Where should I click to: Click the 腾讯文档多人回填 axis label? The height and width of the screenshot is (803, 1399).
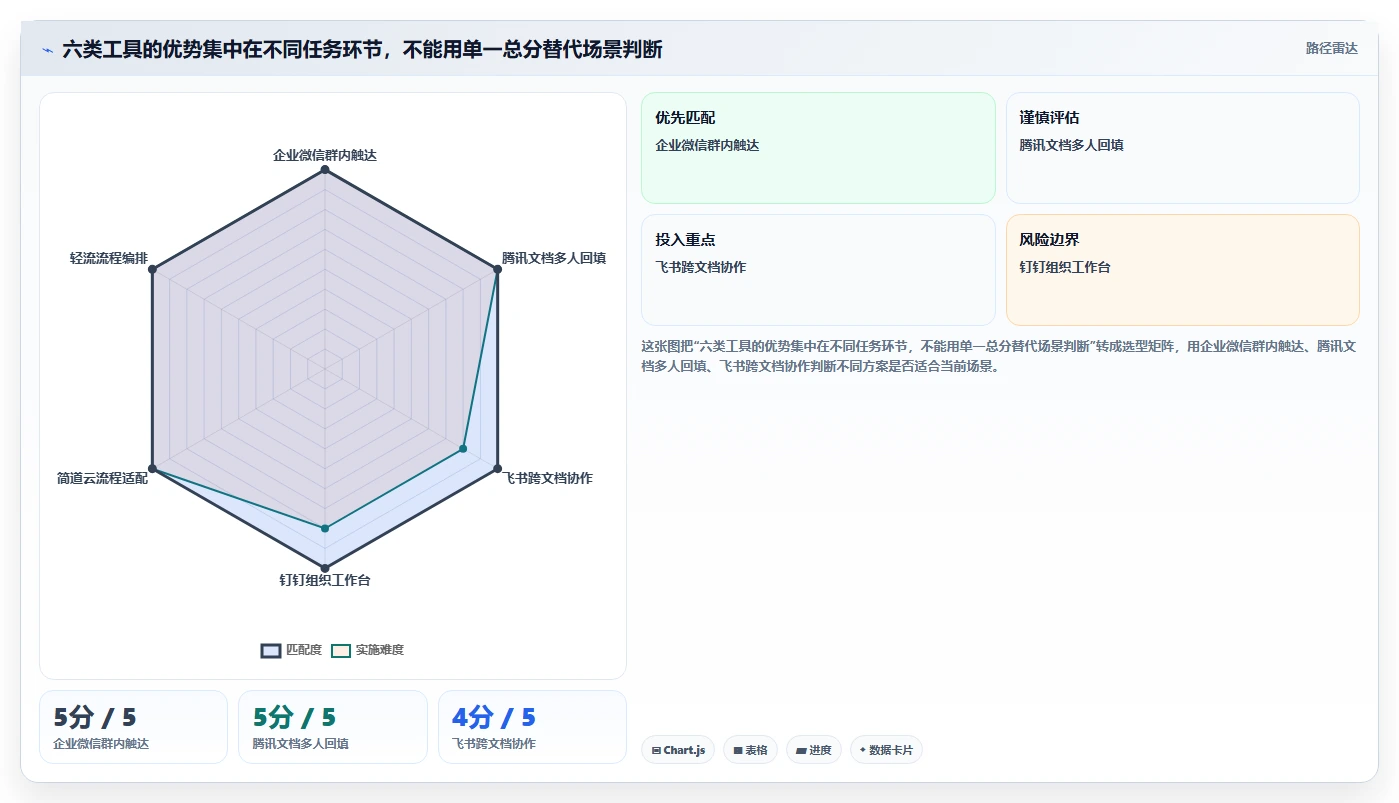click(x=554, y=258)
